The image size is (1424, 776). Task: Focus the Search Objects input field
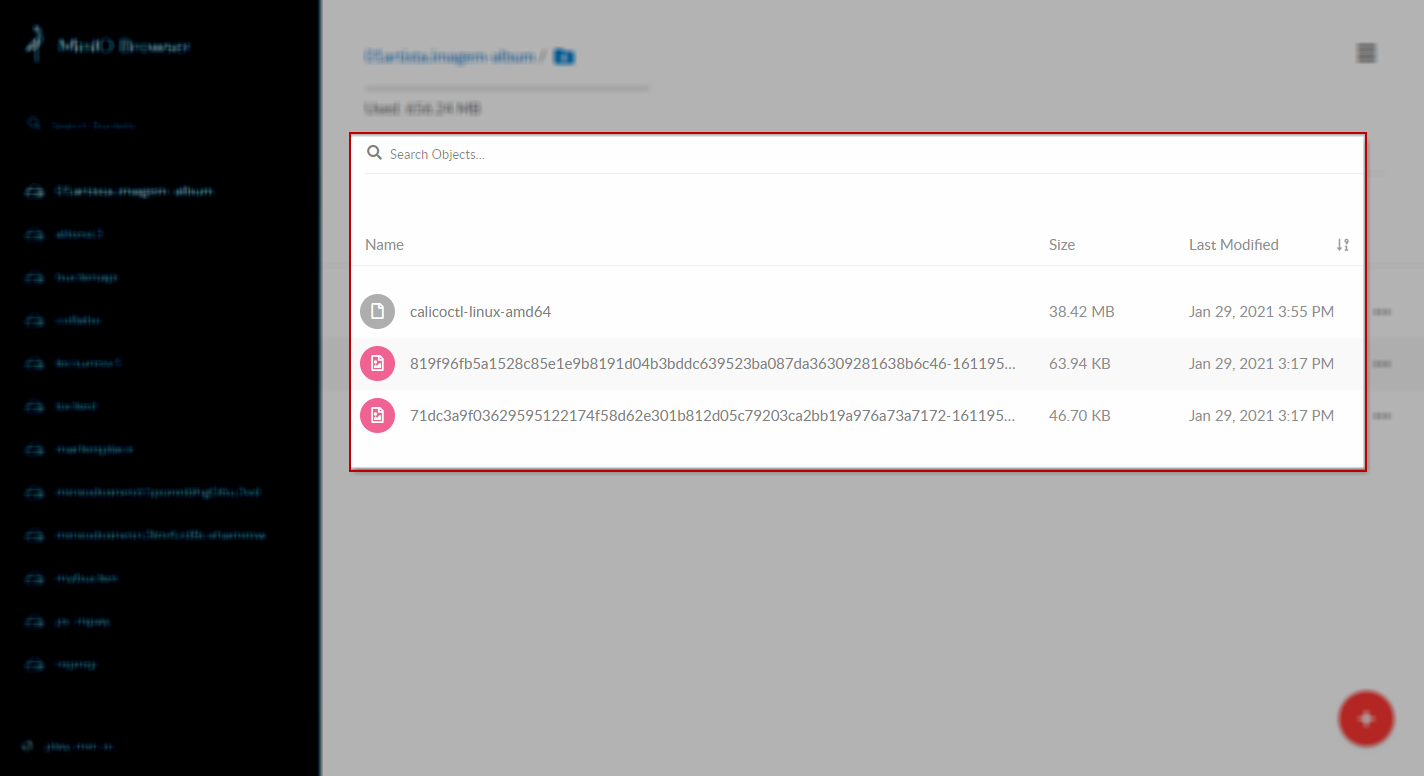point(874,154)
